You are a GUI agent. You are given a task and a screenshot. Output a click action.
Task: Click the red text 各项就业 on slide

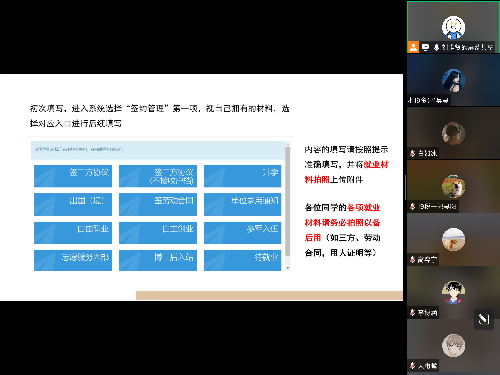click(x=364, y=208)
